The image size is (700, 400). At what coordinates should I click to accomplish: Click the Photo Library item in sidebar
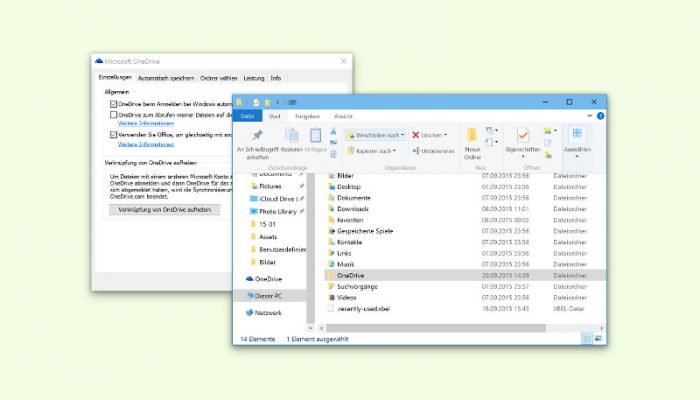pos(277,211)
